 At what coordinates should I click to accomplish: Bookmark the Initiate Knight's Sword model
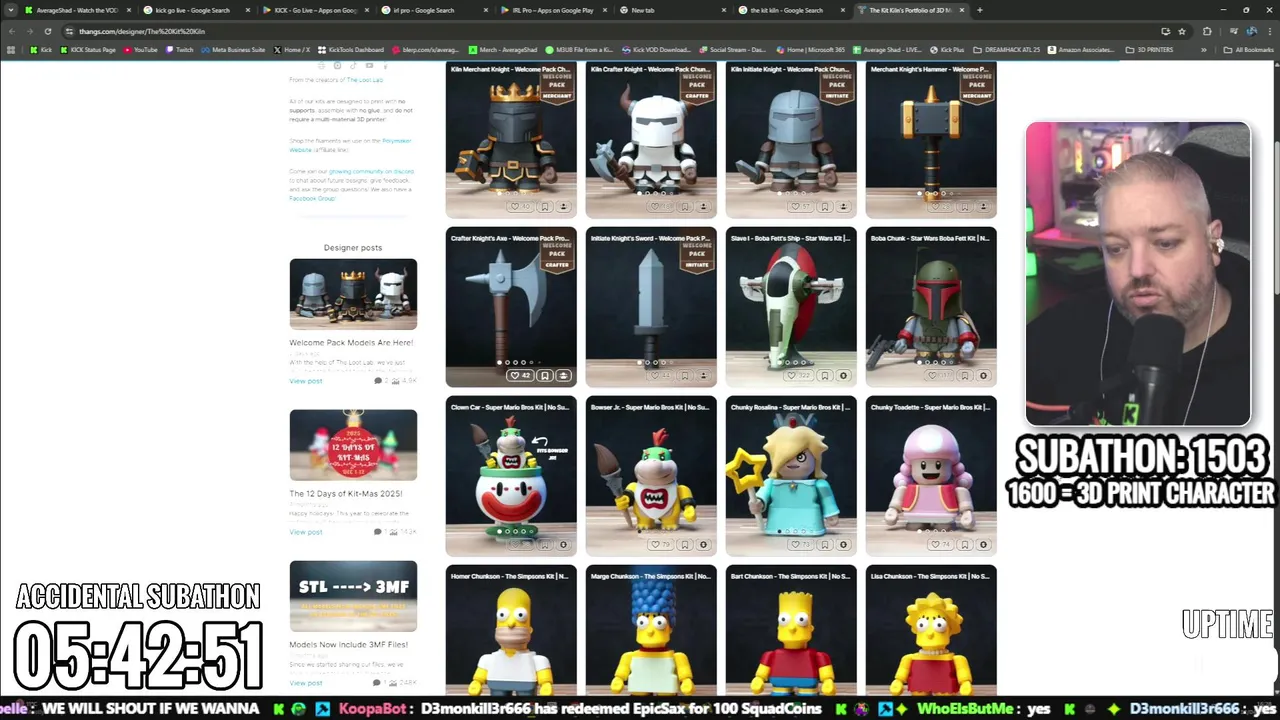685,376
